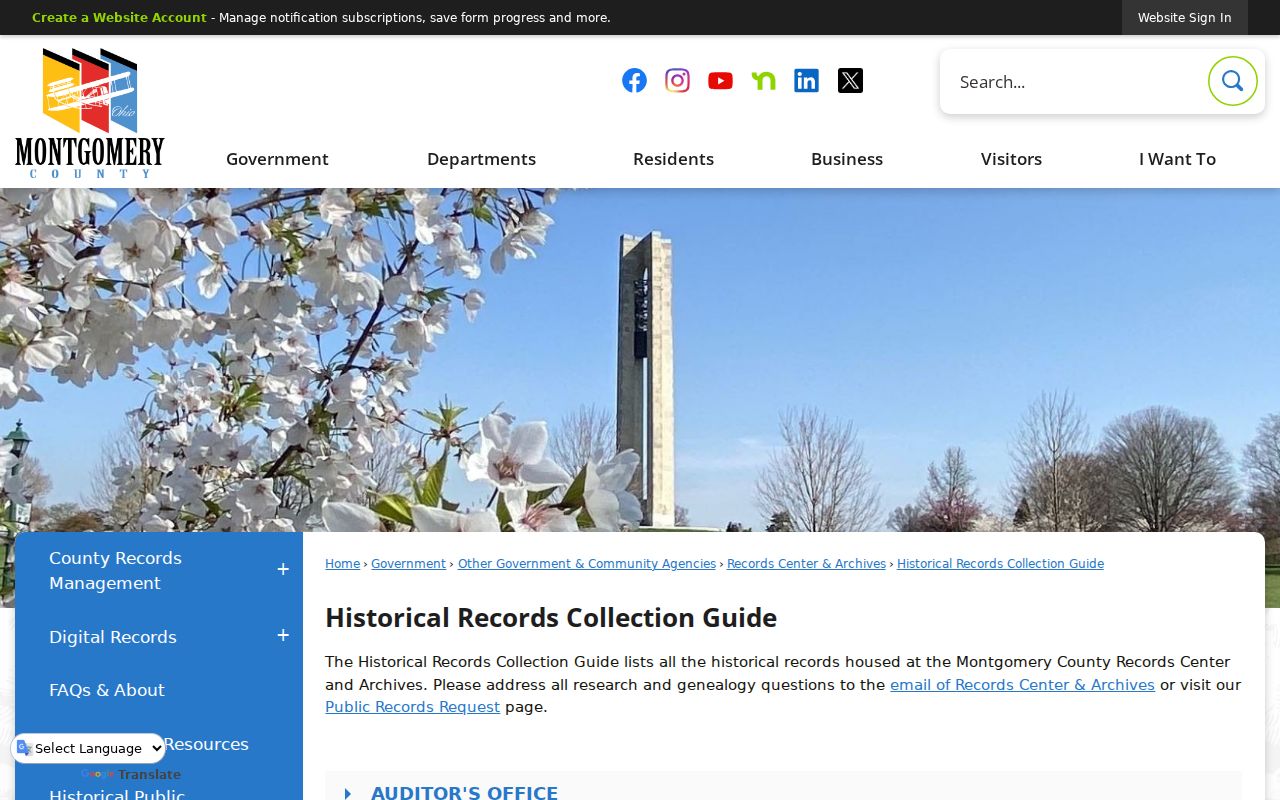Image resolution: width=1280 pixels, height=800 pixels.
Task: Expand the County Records Management submenu
Action: click(283, 570)
